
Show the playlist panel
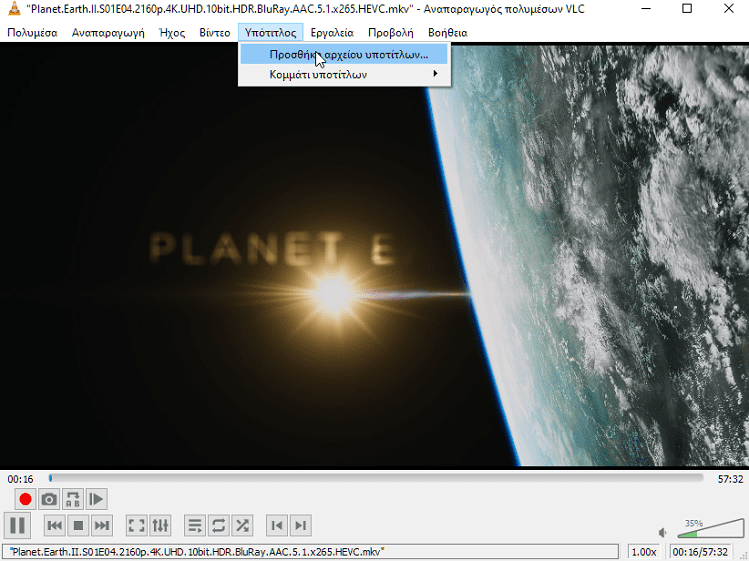click(195, 526)
